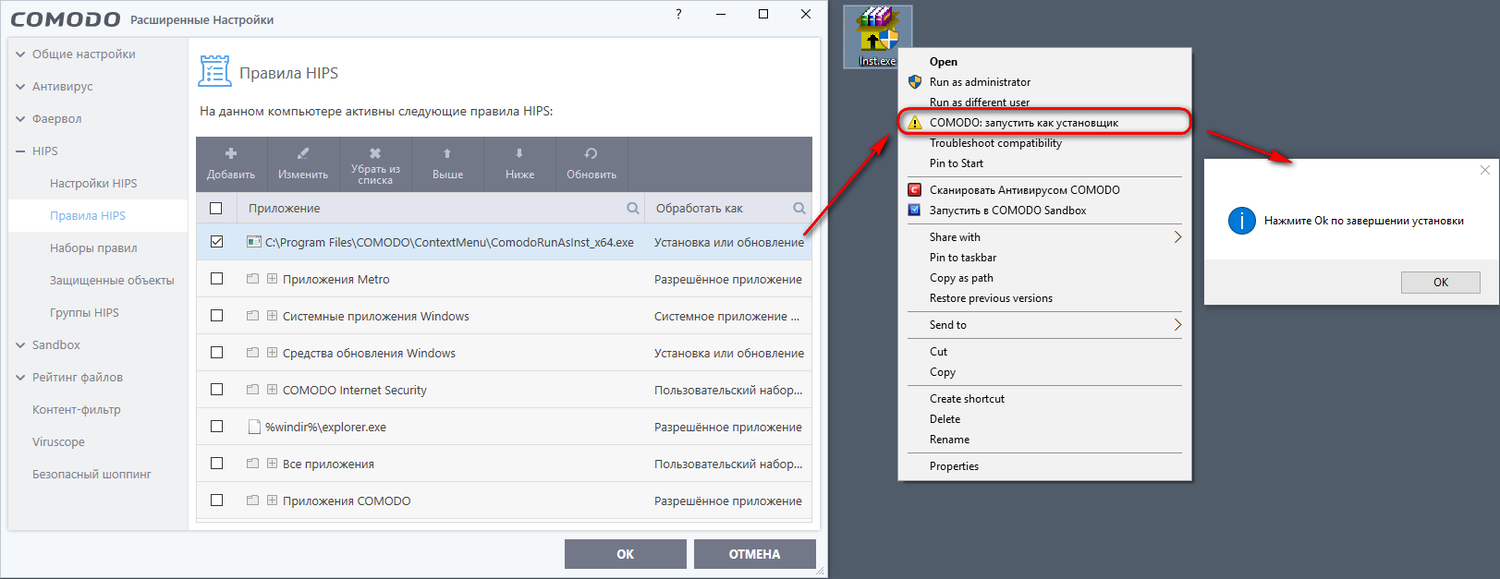Screen dimensions: 1500x579
Task: Choose 'Run as administrator' from context menu
Action: [x=979, y=82]
